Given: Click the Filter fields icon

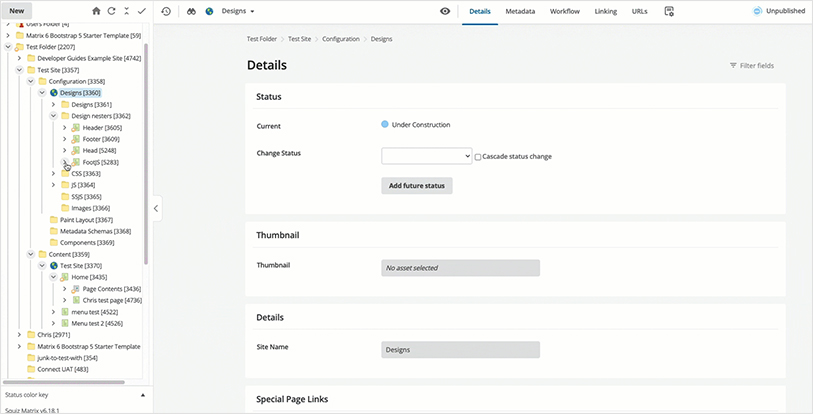Looking at the screenshot, I should pos(733,65).
